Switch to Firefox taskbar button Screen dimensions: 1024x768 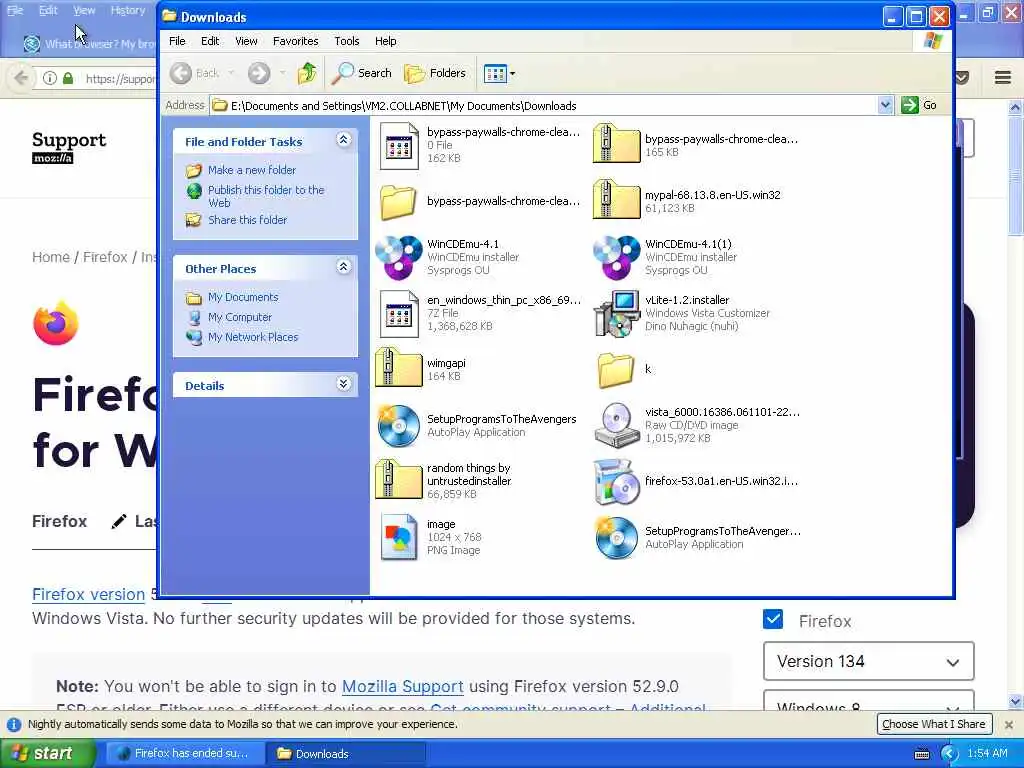185,753
